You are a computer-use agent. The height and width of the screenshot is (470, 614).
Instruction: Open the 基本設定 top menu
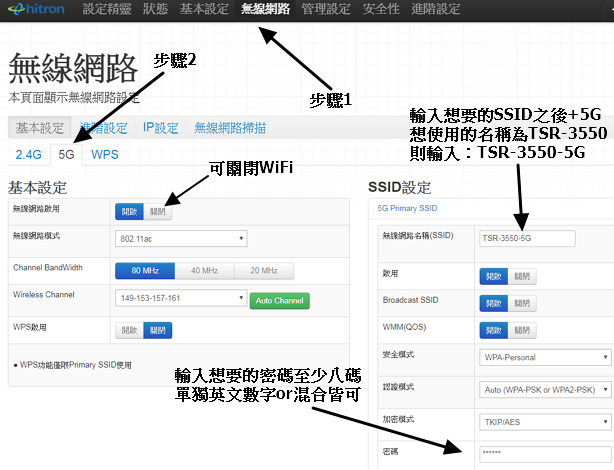(x=204, y=9)
